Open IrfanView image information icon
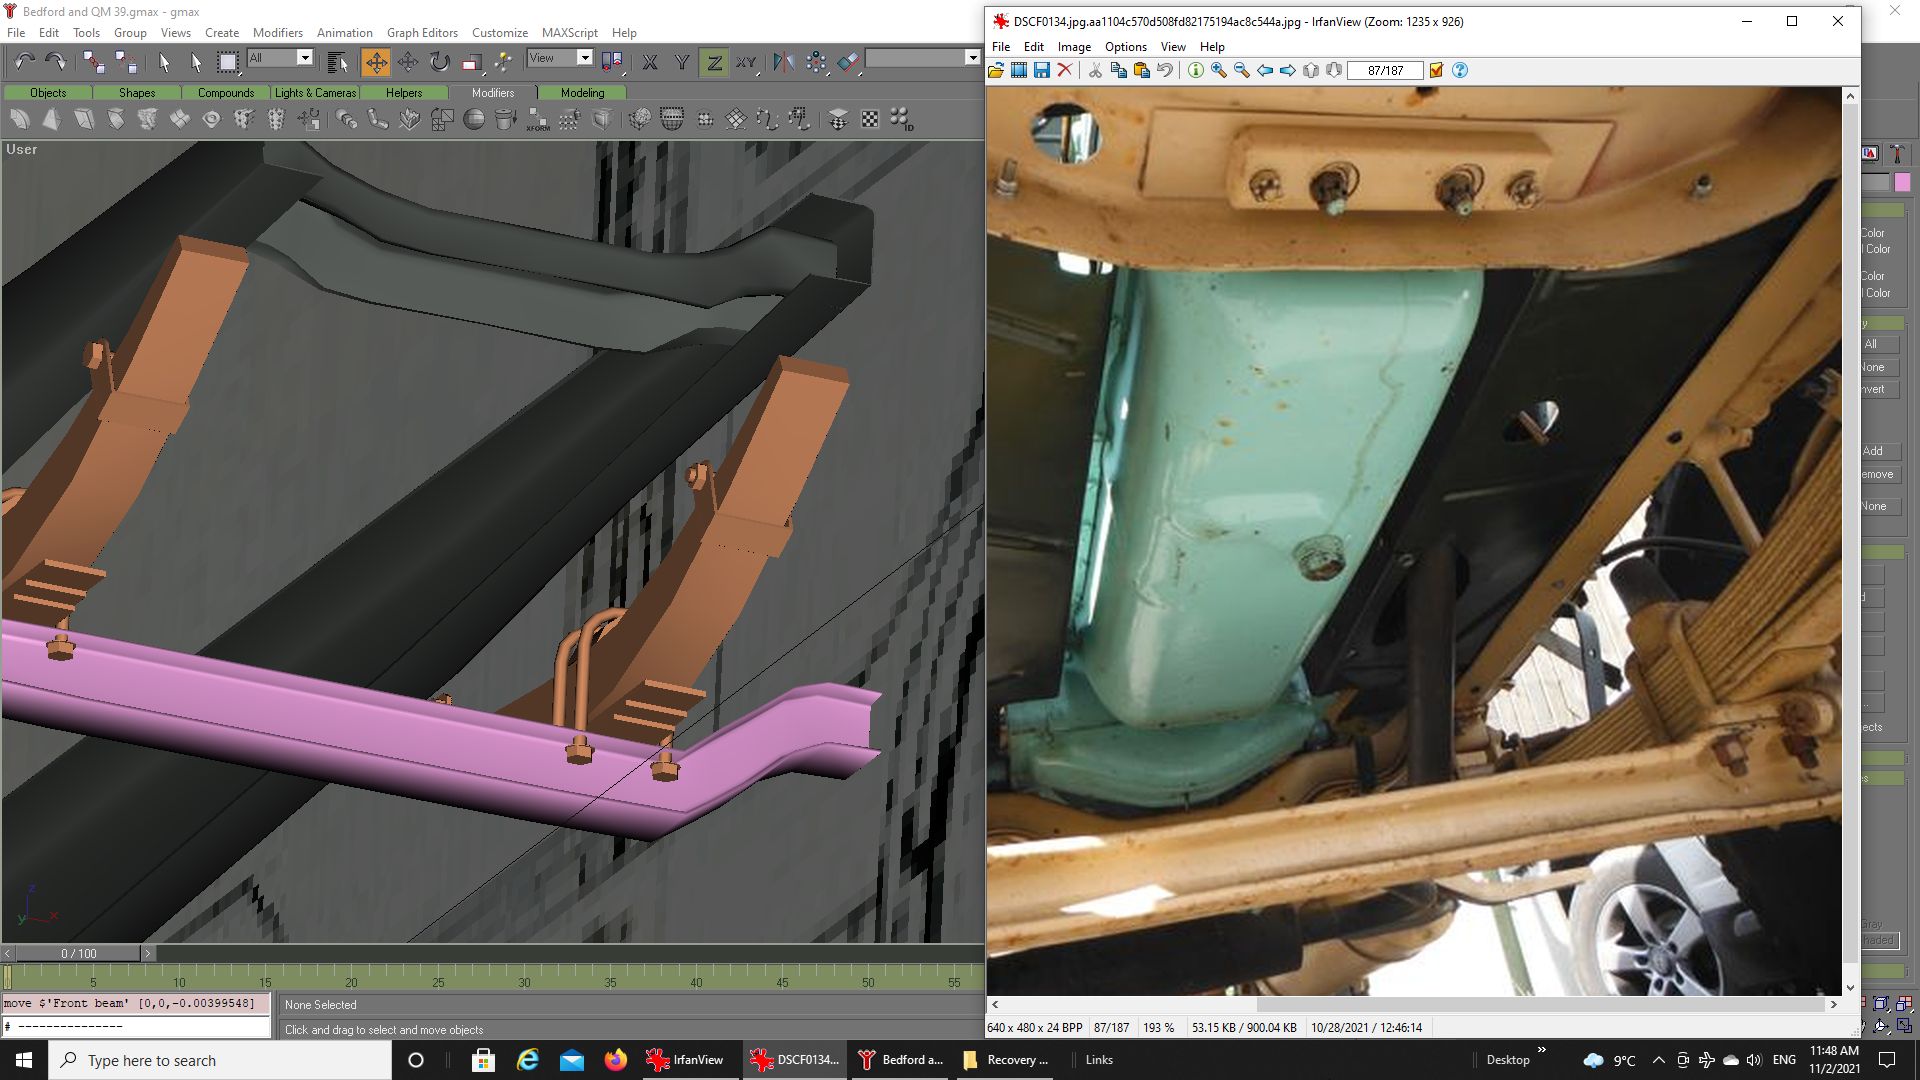Viewport: 1920px width, 1080px height. click(1195, 70)
